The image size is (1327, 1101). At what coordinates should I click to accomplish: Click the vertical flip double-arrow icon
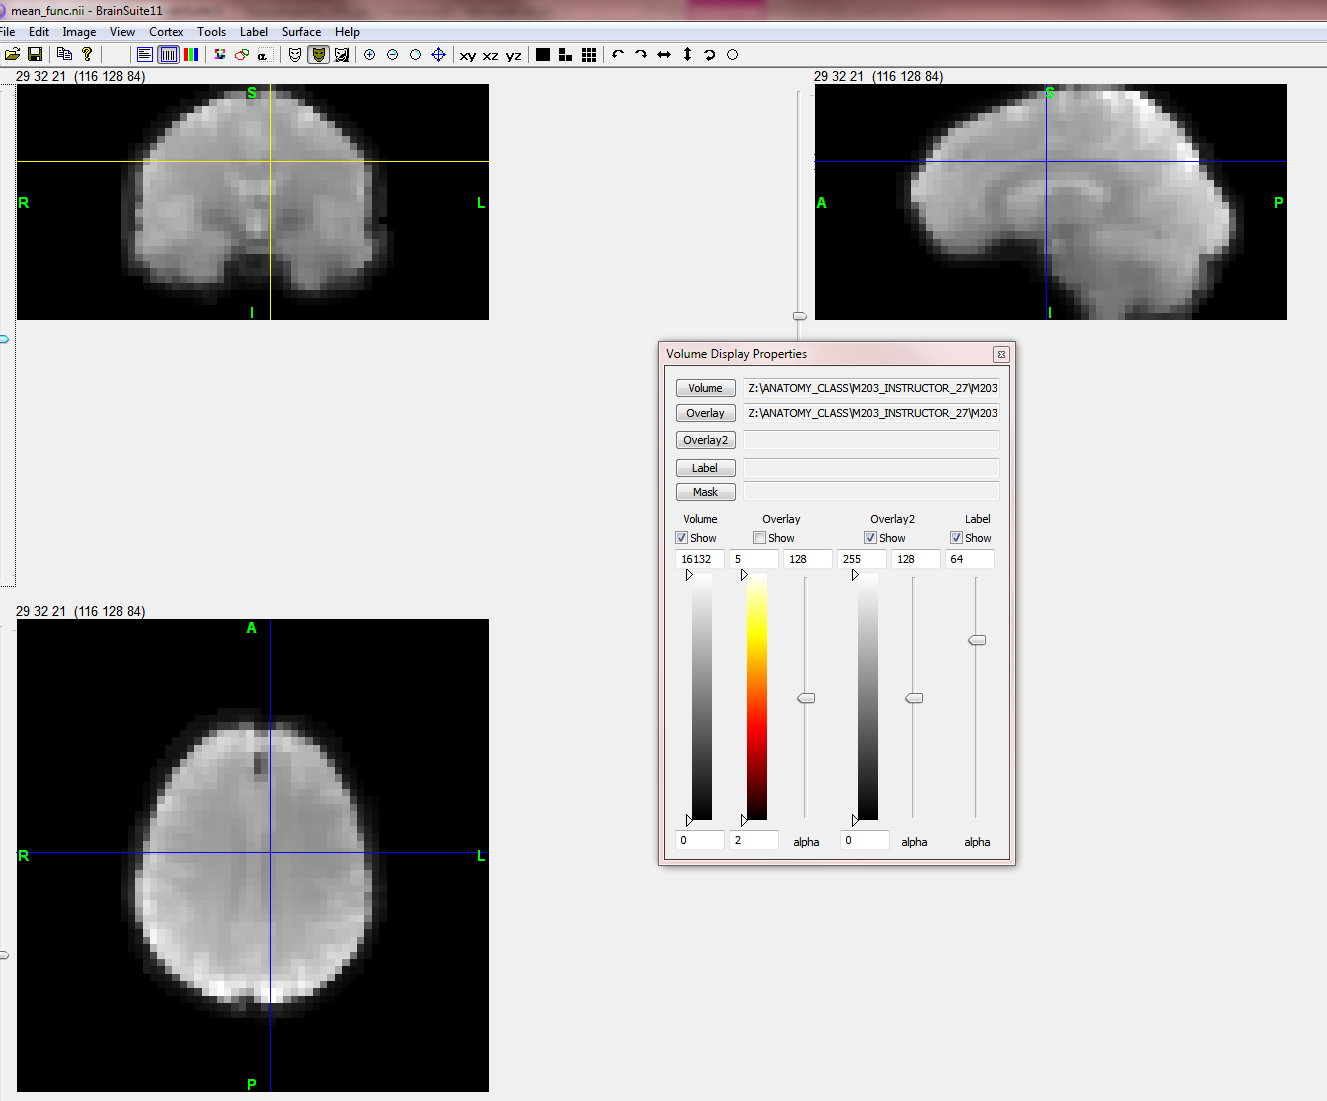click(687, 54)
